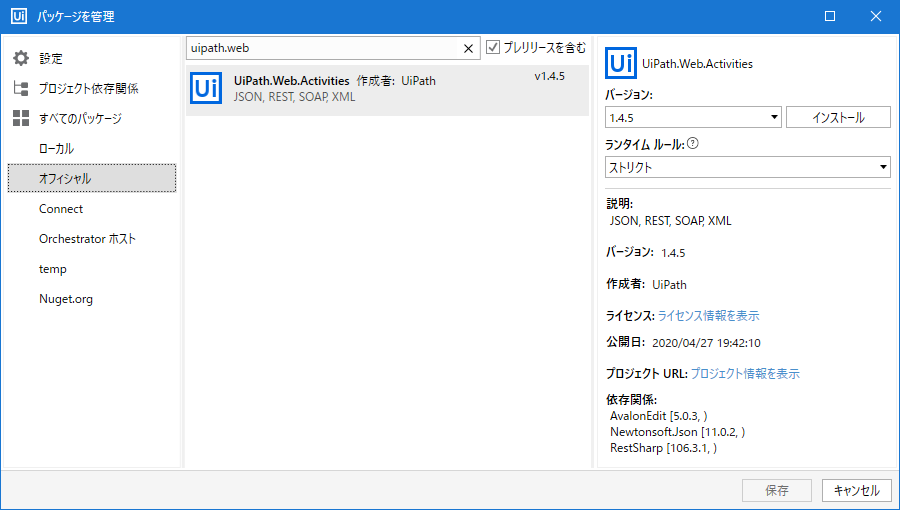The height and width of the screenshot is (510, 900).
Task: Click the すべてのパッケージ grid icon
Action: (21, 118)
